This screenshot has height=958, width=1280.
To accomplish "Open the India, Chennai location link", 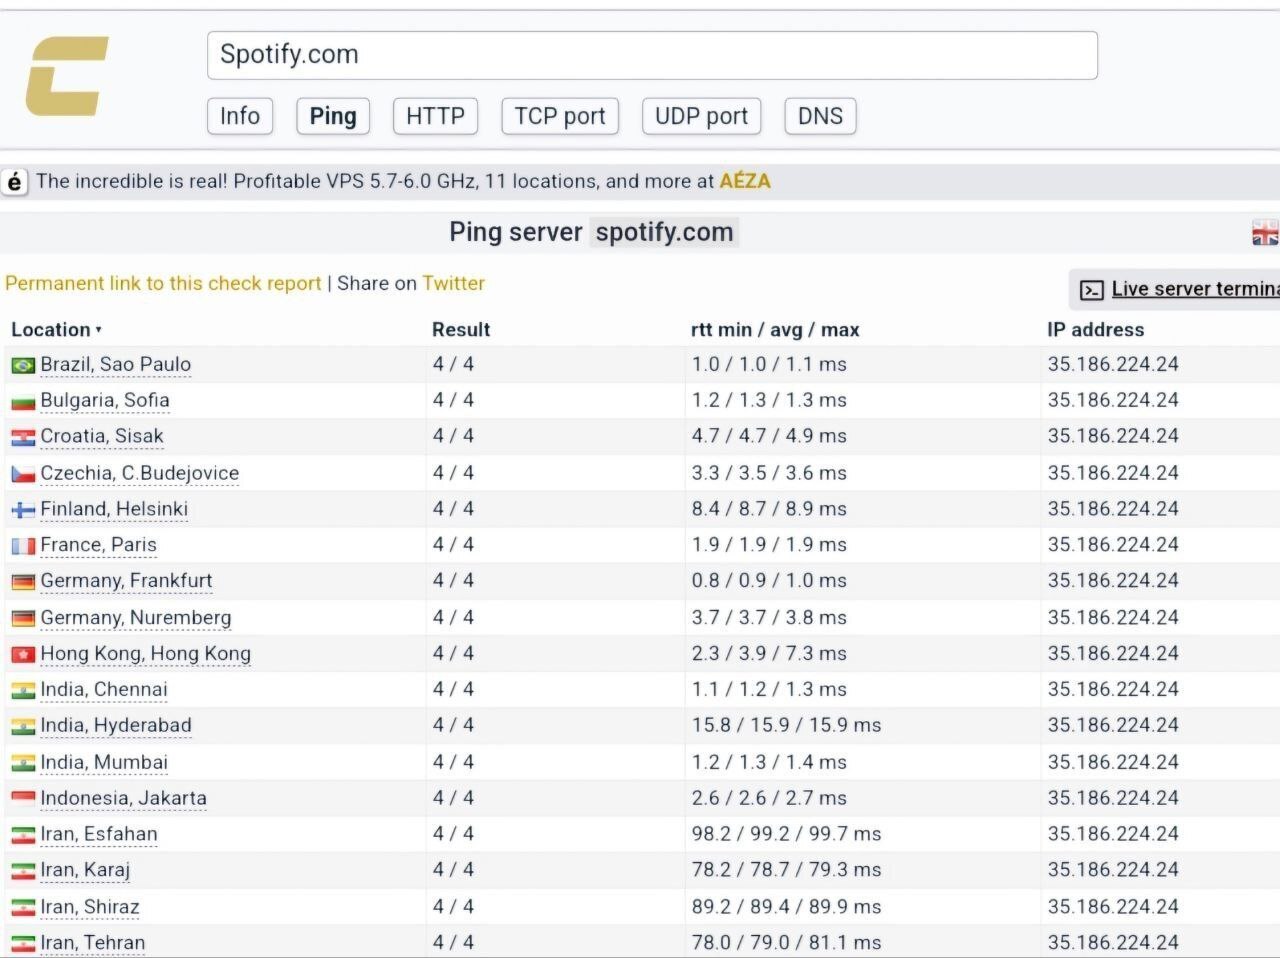I will point(104,690).
